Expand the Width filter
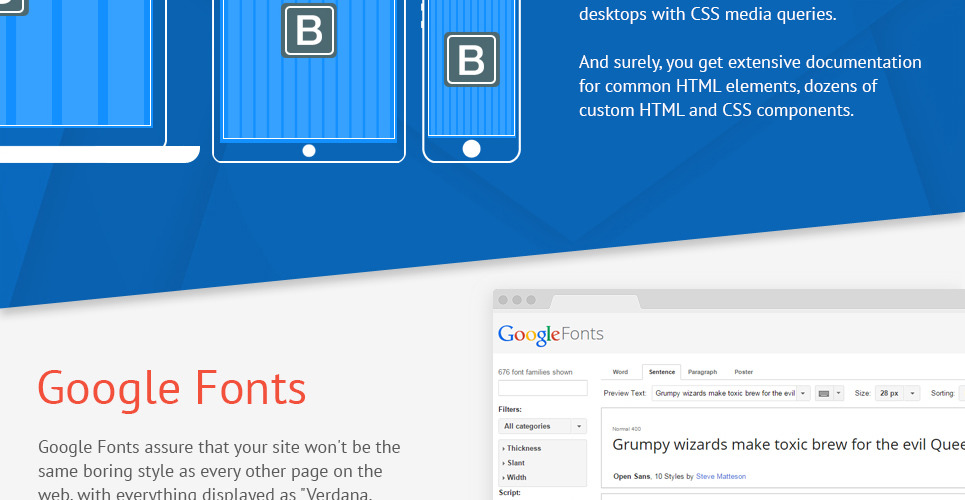This screenshot has height=500, width=965. 515,477
